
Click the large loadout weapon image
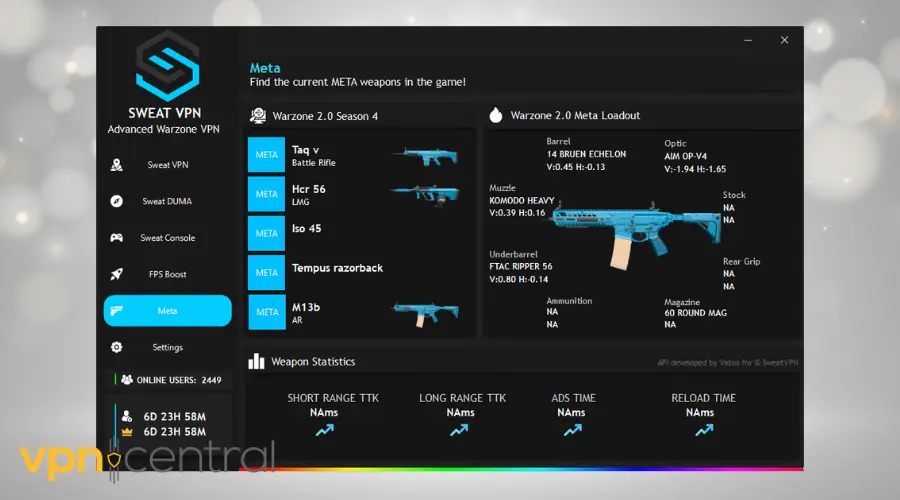[636, 235]
